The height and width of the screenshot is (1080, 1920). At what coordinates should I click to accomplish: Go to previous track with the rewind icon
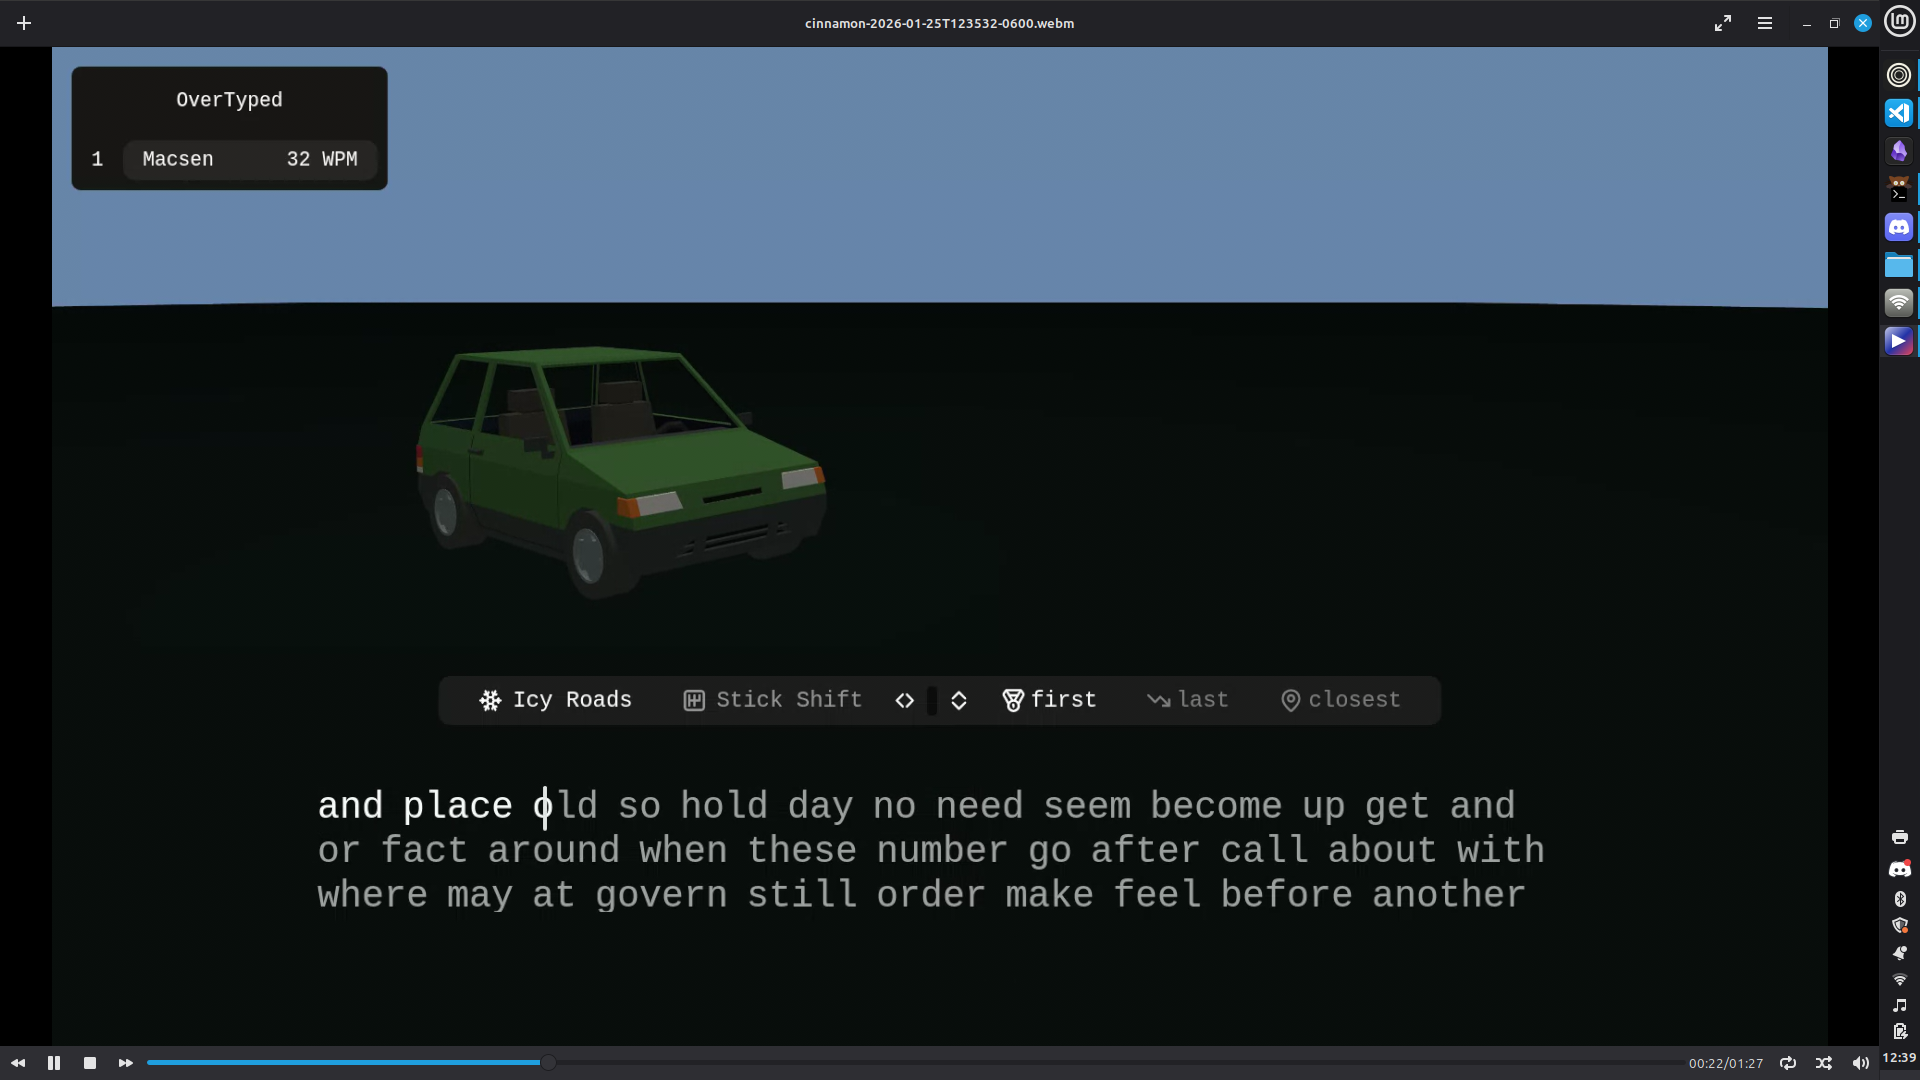click(18, 1063)
